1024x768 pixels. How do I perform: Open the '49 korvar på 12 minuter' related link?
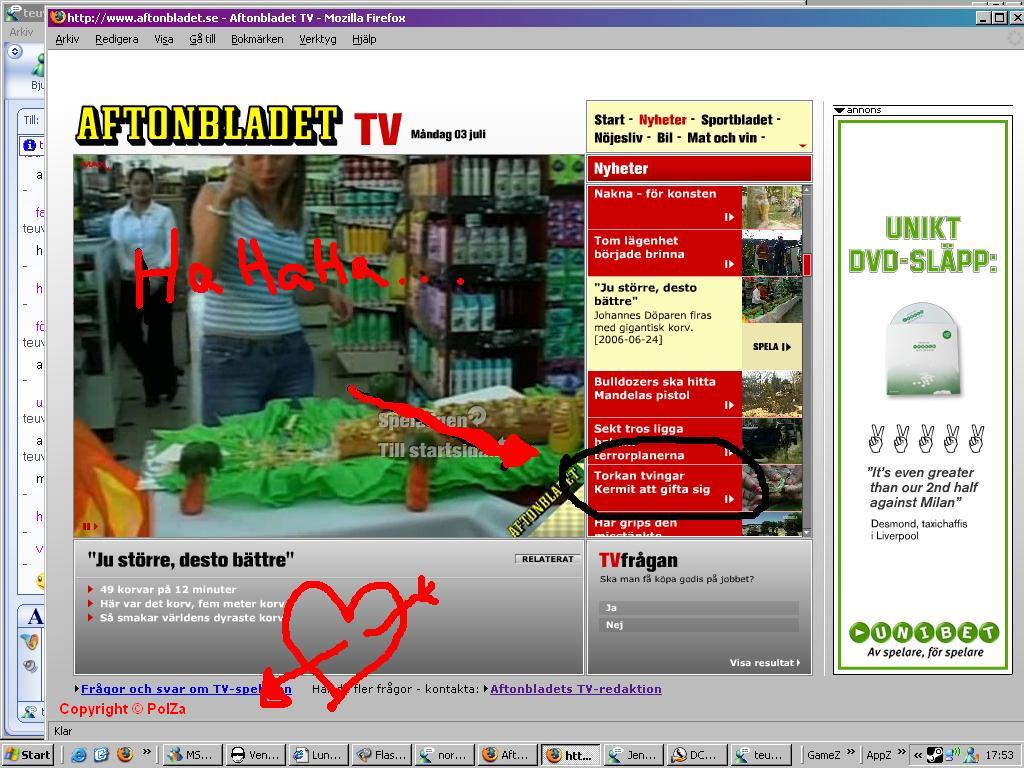168,589
